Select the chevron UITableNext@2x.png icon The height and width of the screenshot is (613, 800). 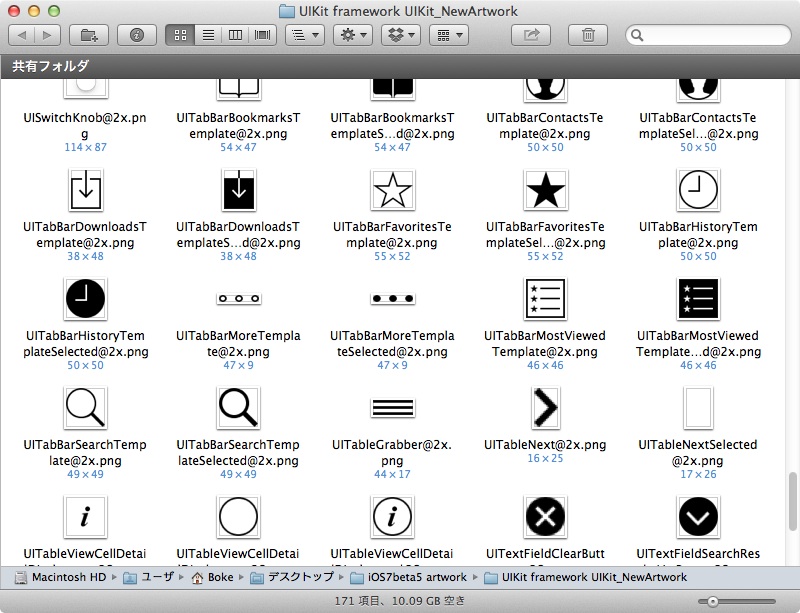coord(545,407)
